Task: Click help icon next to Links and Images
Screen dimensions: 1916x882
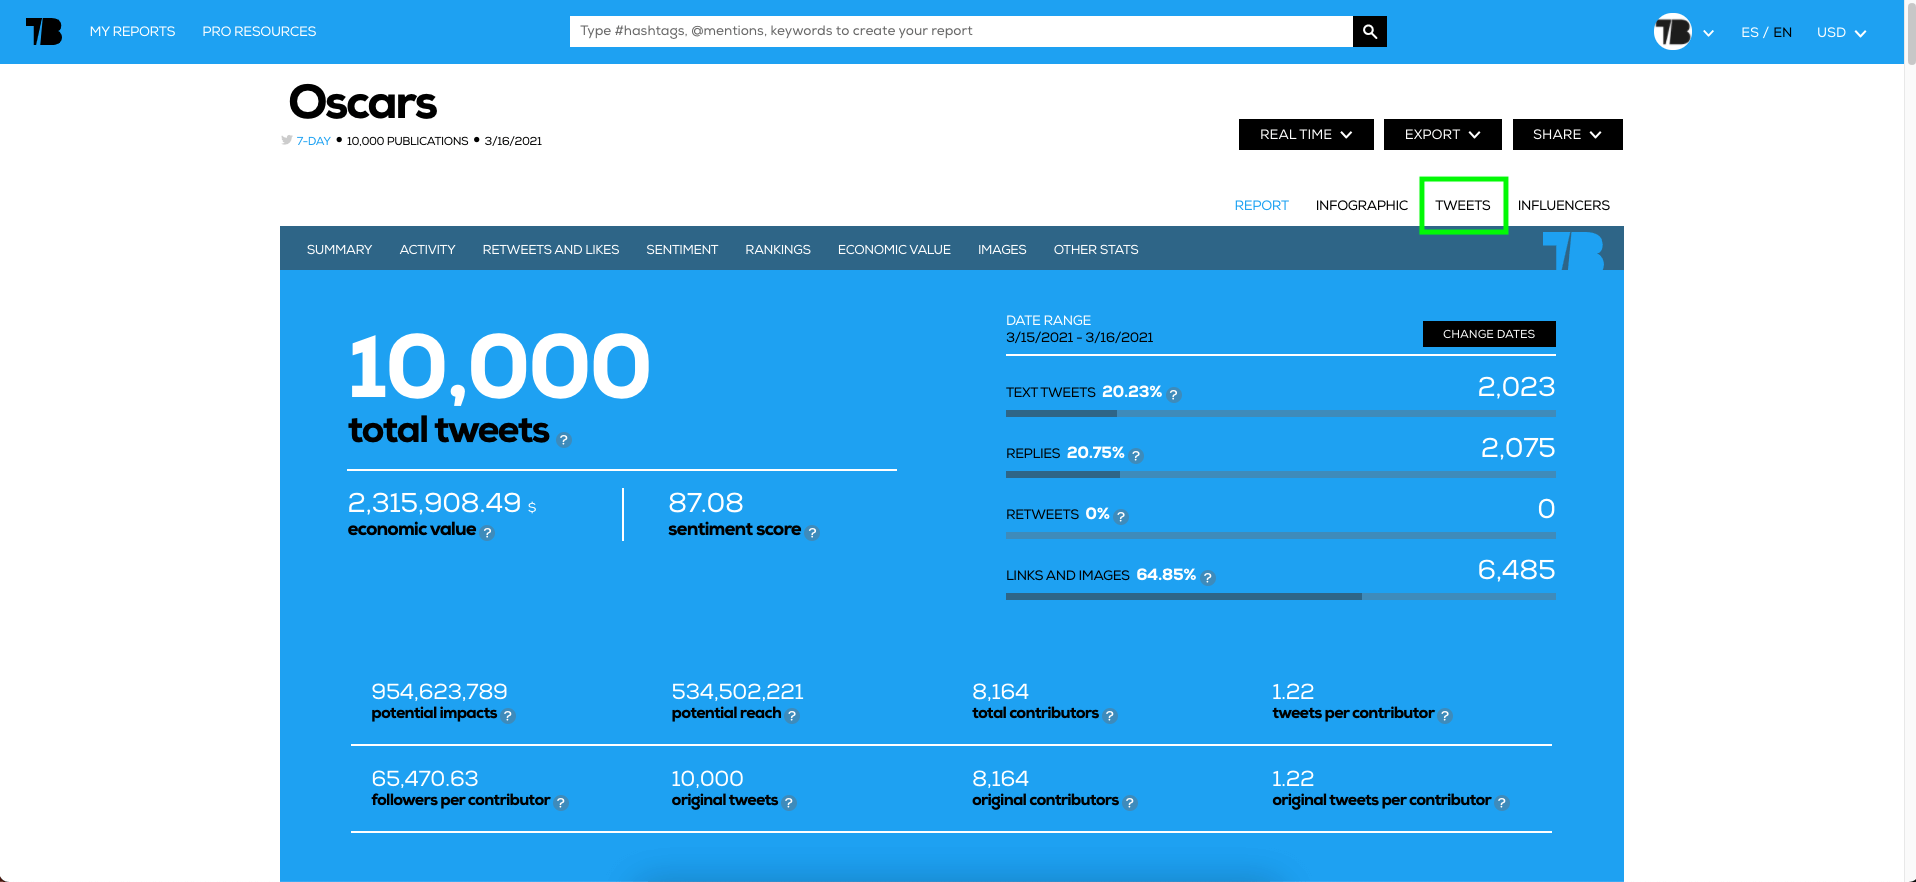Action: point(1208,577)
